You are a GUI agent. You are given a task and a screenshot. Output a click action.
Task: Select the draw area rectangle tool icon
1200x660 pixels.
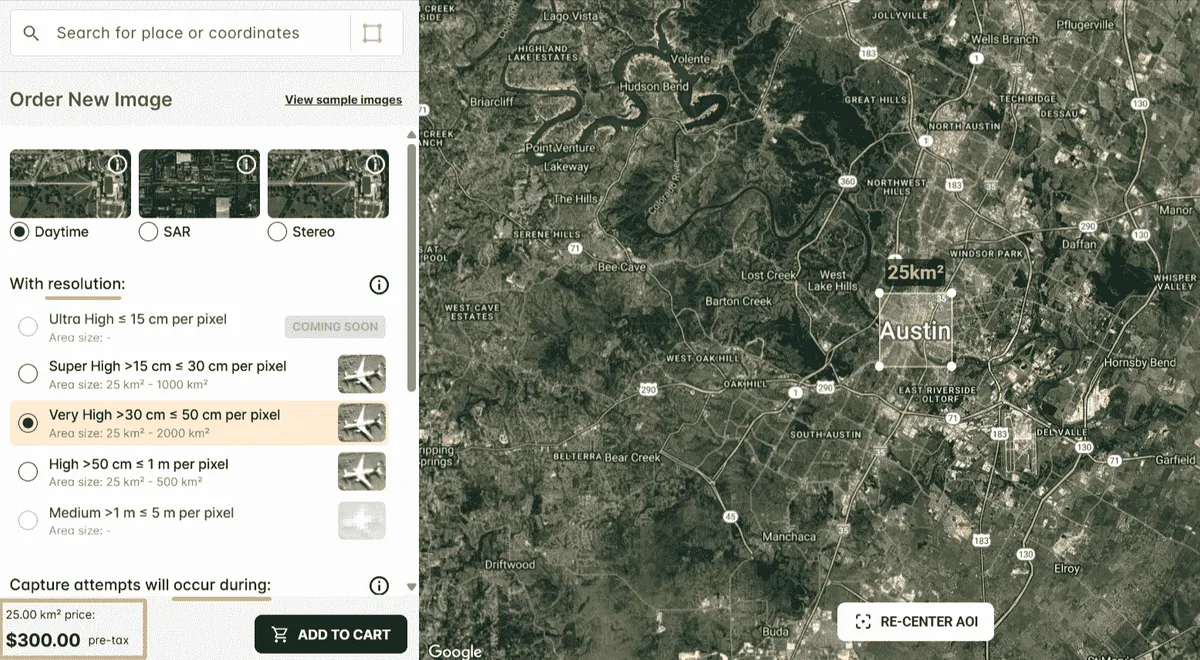(372, 33)
